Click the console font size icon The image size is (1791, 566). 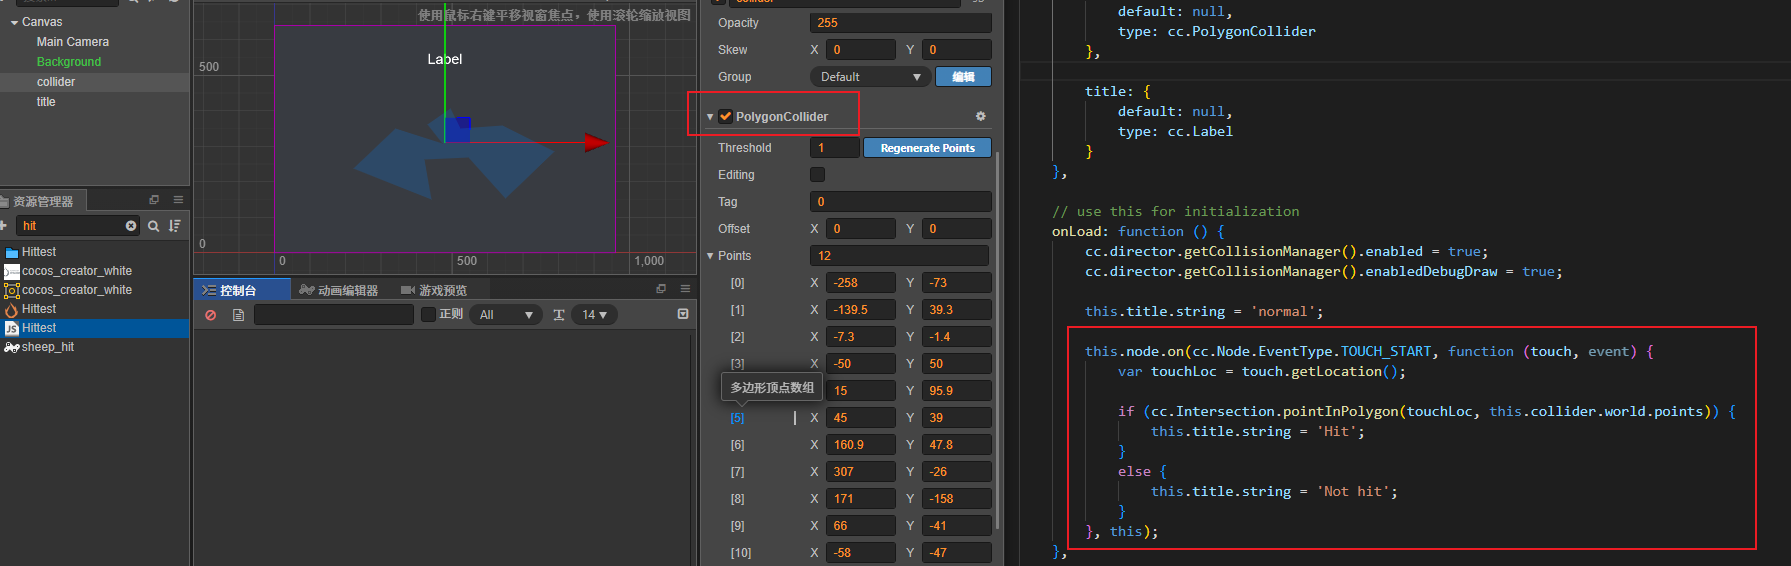pyautogui.click(x=559, y=315)
